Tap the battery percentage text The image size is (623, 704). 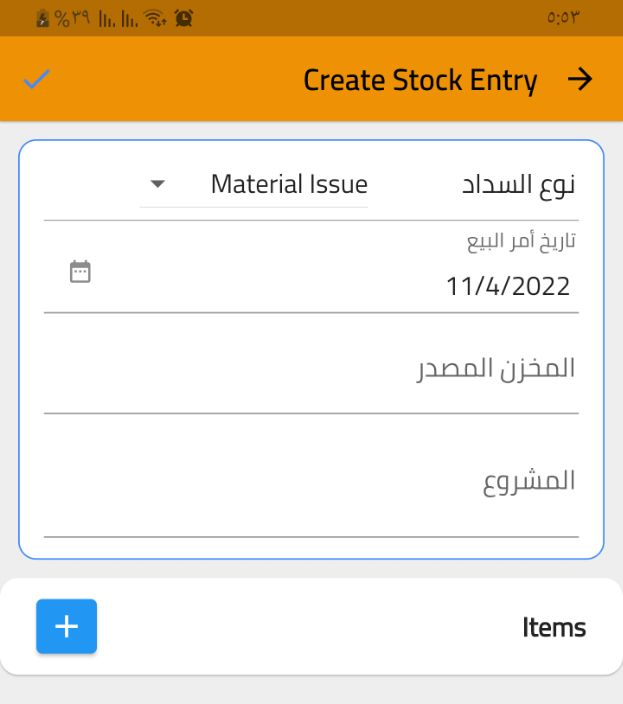pyautogui.click(x=73, y=18)
